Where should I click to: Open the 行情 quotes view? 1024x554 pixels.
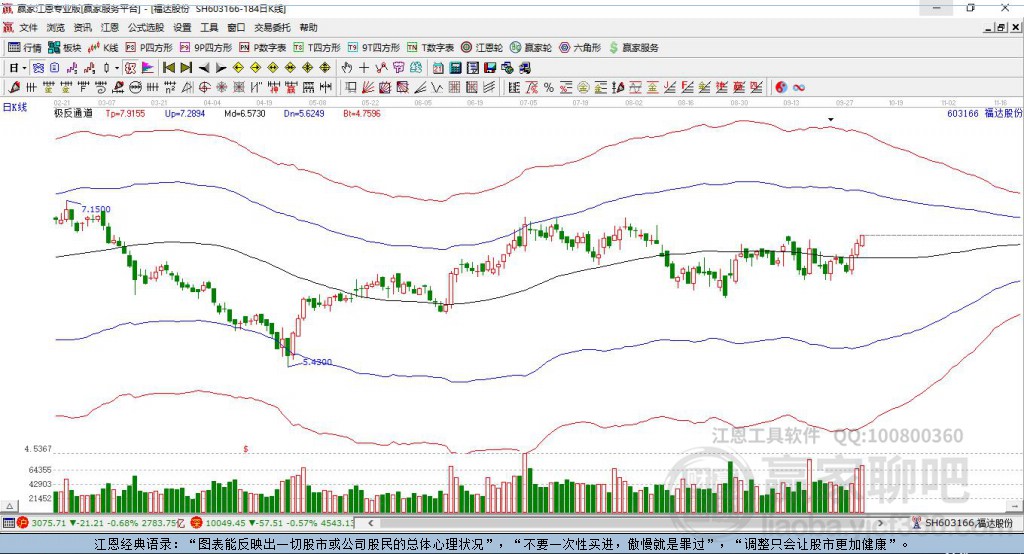tap(24, 48)
